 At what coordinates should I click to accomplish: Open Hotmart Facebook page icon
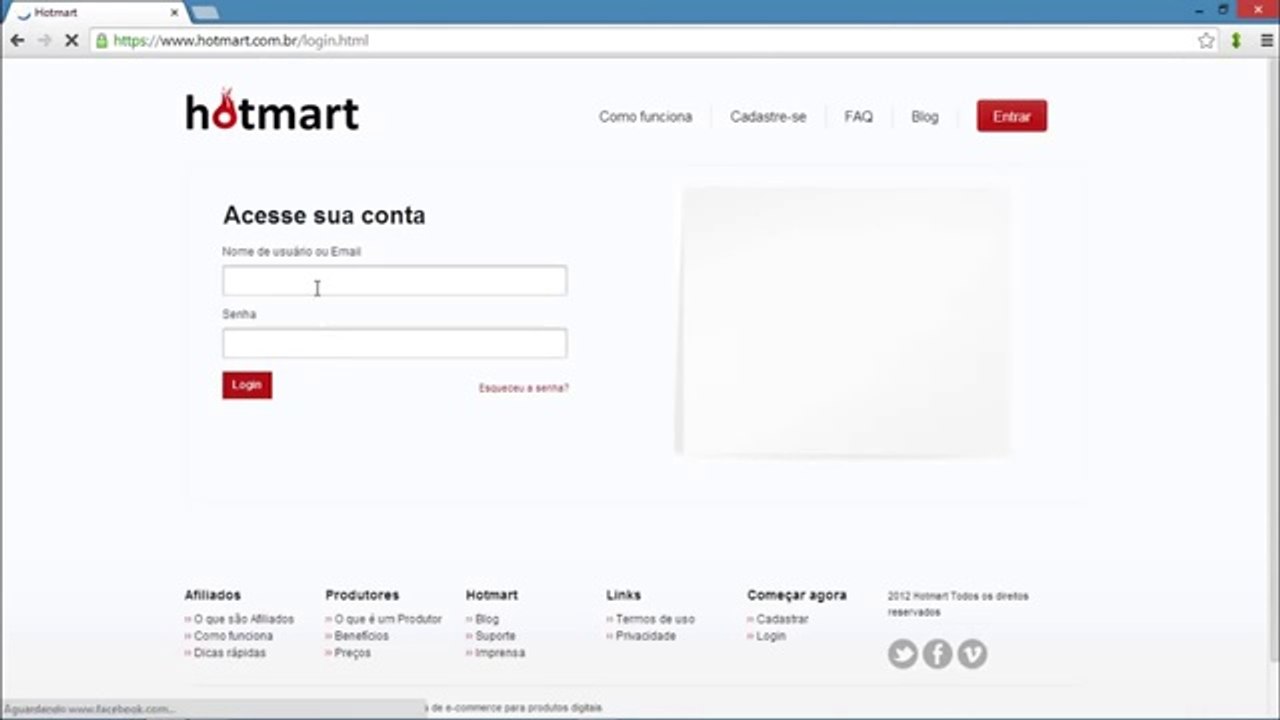coord(937,654)
